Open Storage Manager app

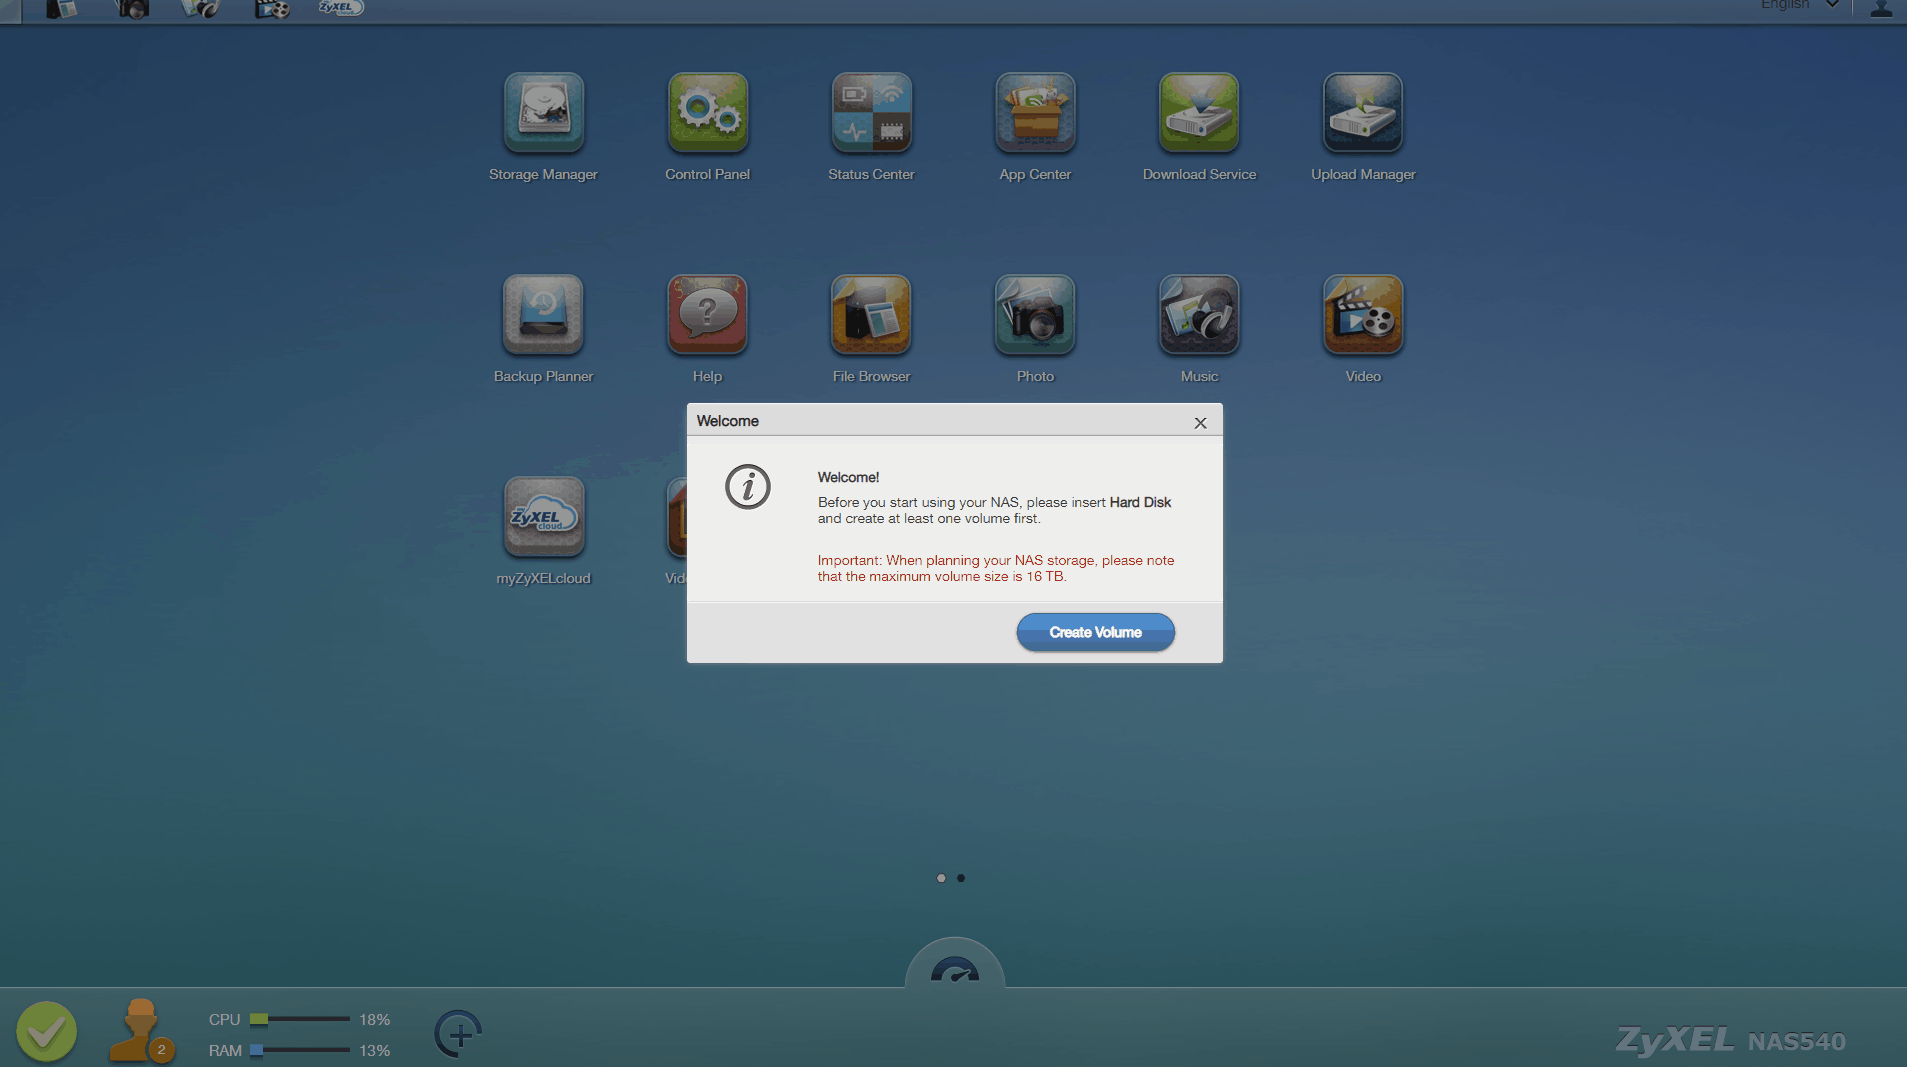click(x=543, y=113)
